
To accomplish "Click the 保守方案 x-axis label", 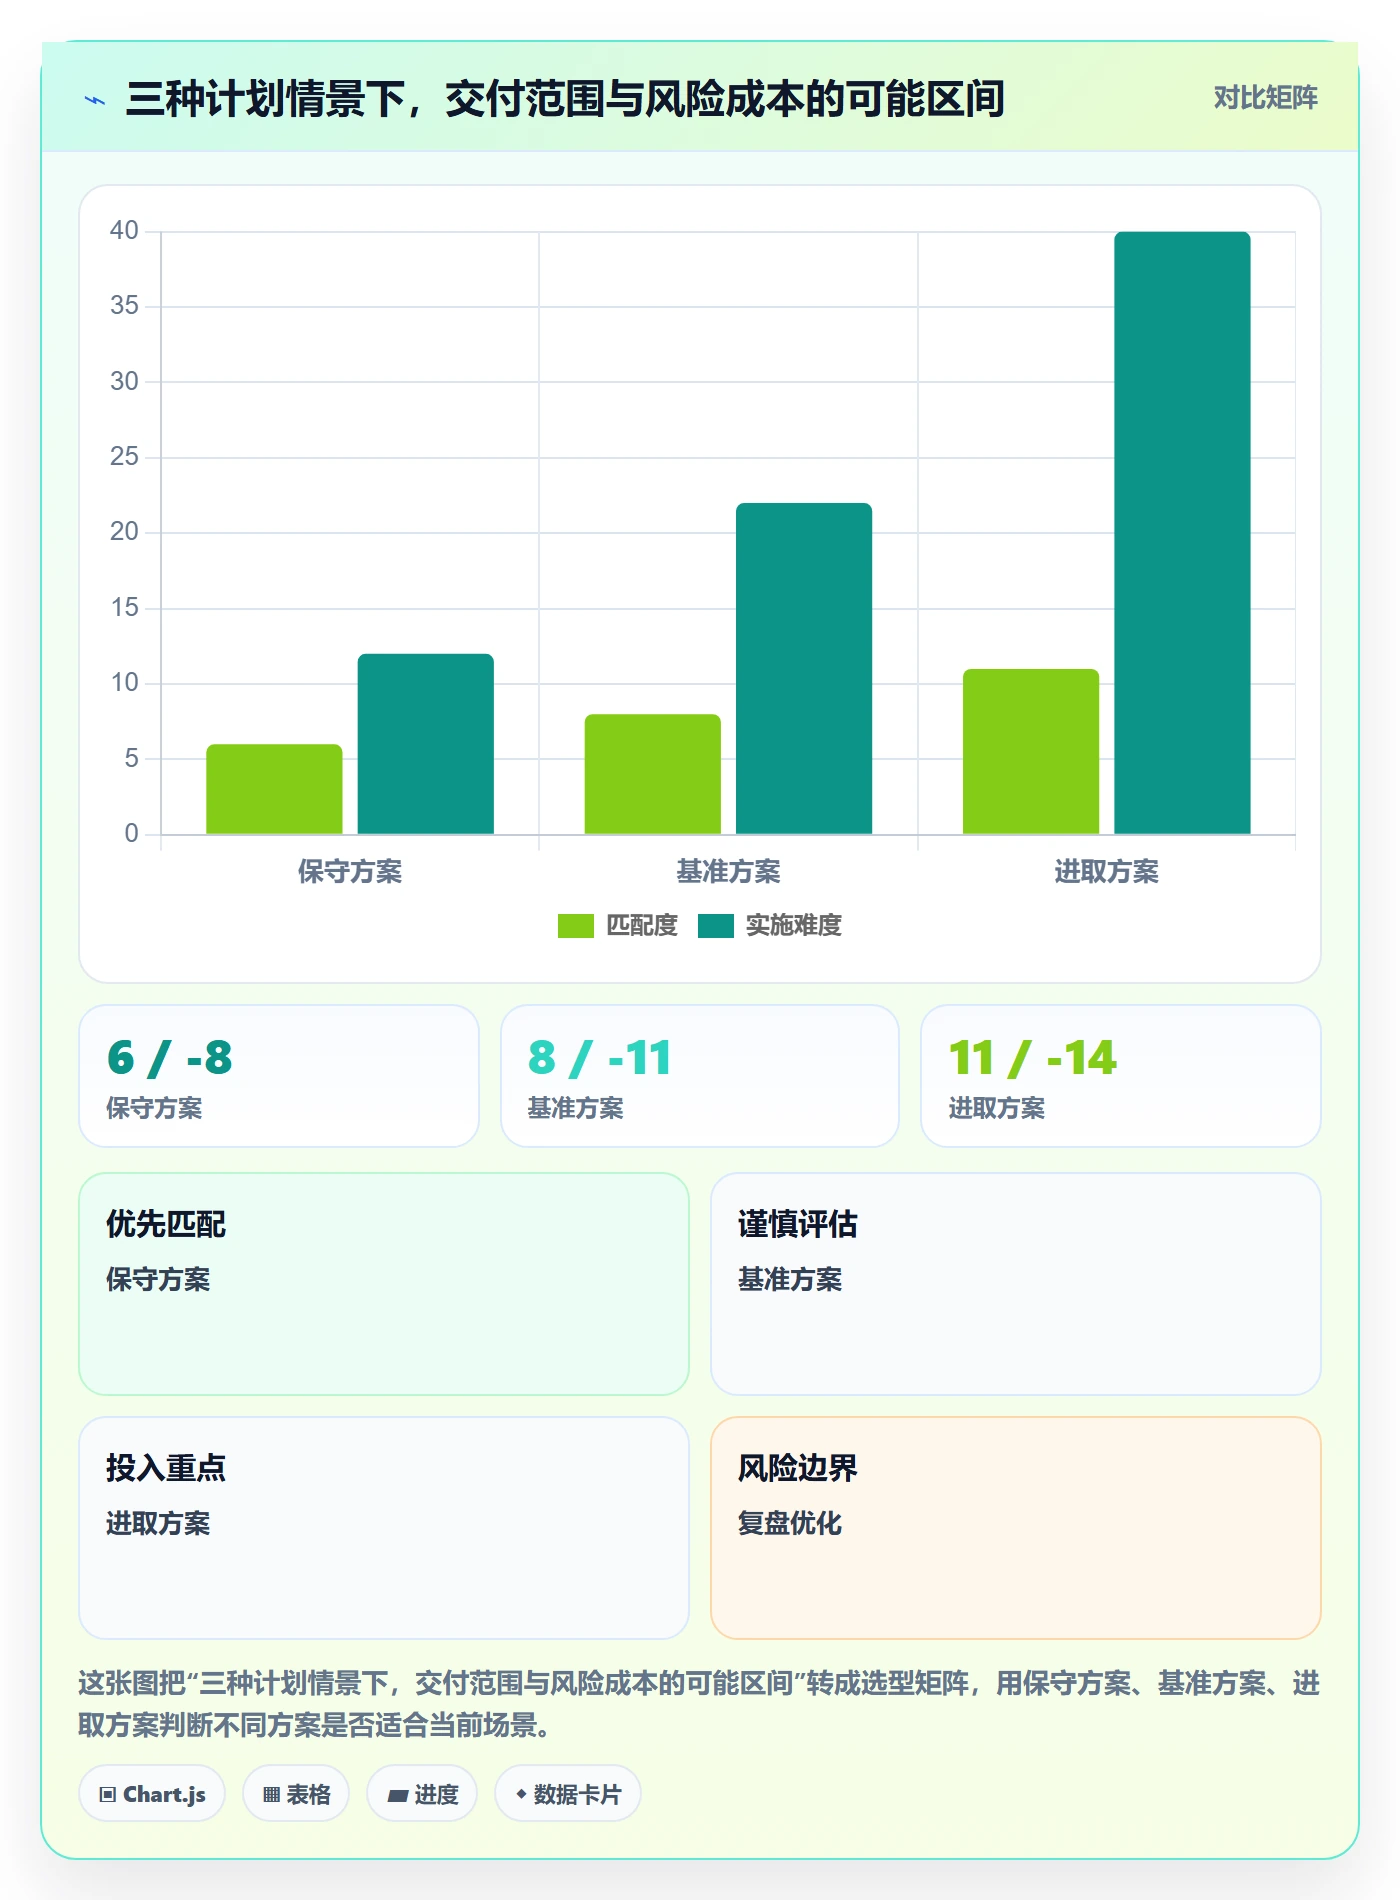I will pyautogui.click(x=350, y=872).
